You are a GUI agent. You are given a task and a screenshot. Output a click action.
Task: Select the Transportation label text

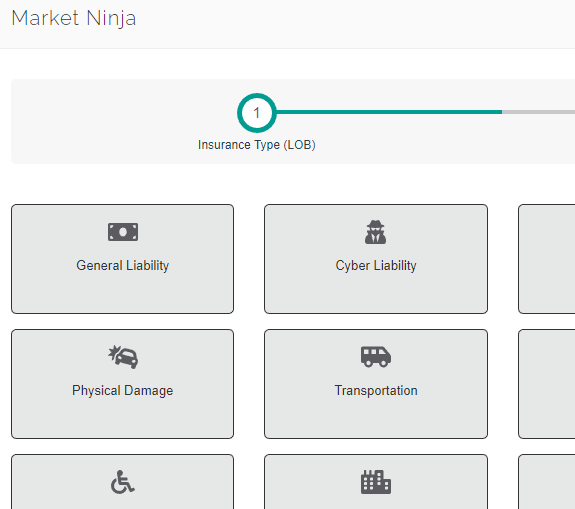click(376, 391)
